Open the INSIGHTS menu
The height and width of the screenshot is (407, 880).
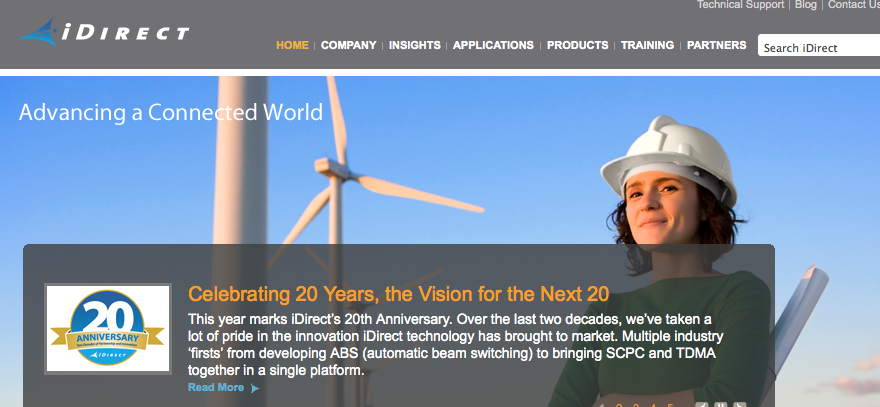click(415, 45)
